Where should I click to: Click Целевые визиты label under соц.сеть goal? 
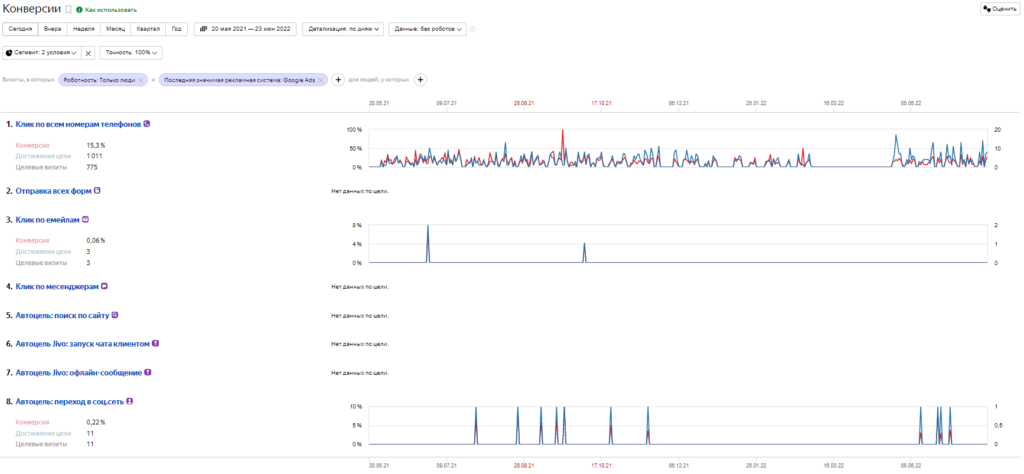point(40,444)
